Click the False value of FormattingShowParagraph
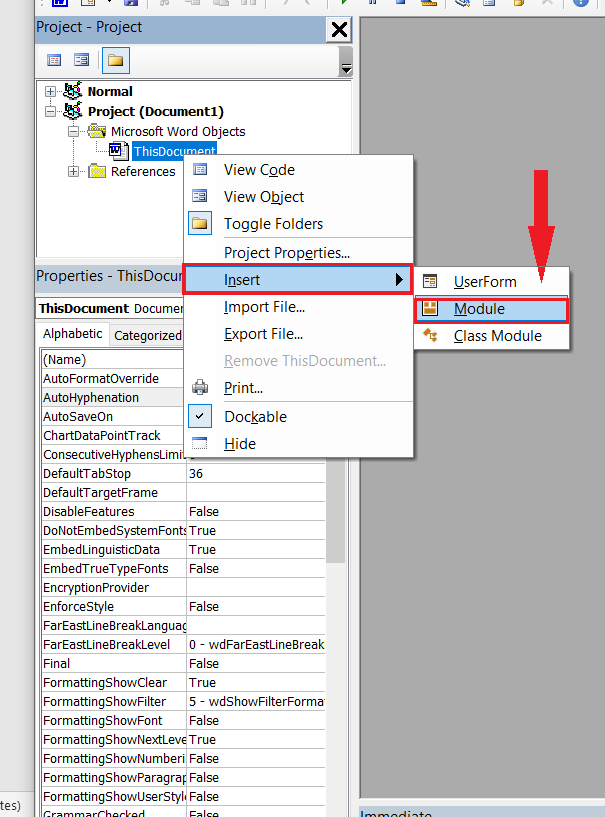 pos(255,777)
